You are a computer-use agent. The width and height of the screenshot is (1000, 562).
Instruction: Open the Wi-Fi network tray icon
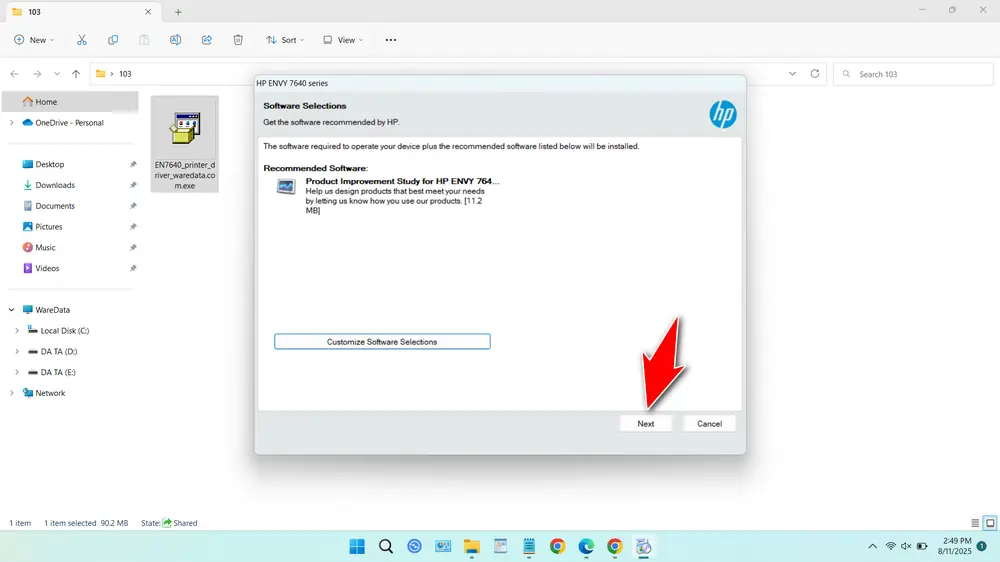click(891, 546)
